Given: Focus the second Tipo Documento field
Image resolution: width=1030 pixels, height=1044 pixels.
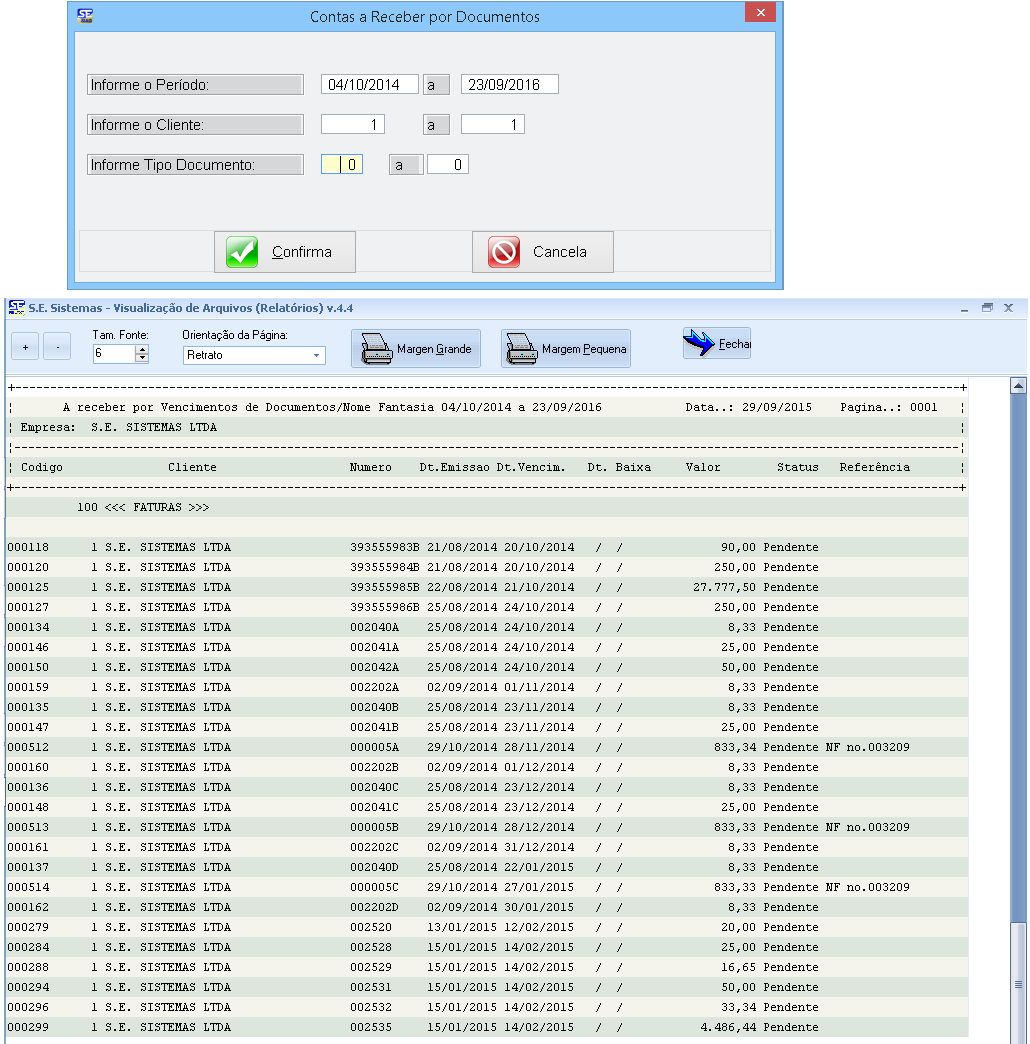Looking at the screenshot, I should pyautogui.click(x=447, y=165).
